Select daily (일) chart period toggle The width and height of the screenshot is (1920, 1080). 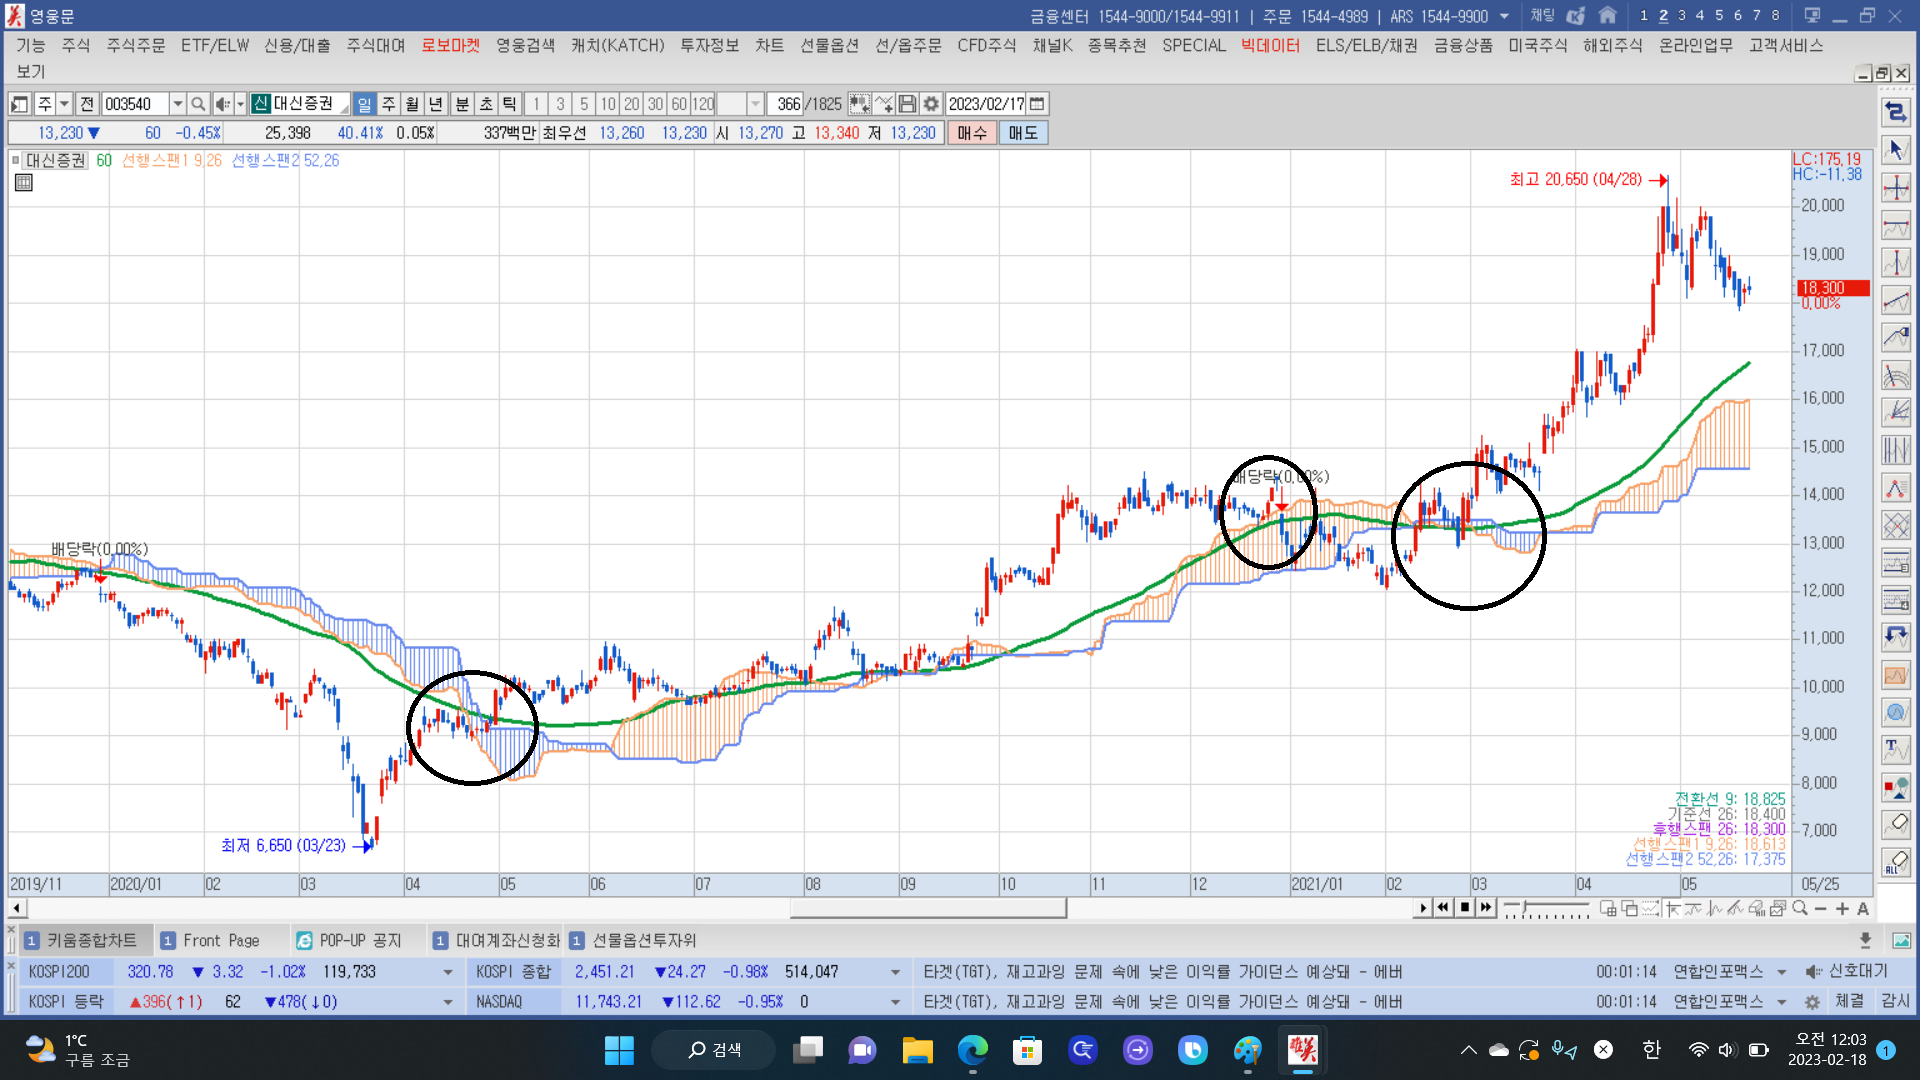[x=365, y=104]
